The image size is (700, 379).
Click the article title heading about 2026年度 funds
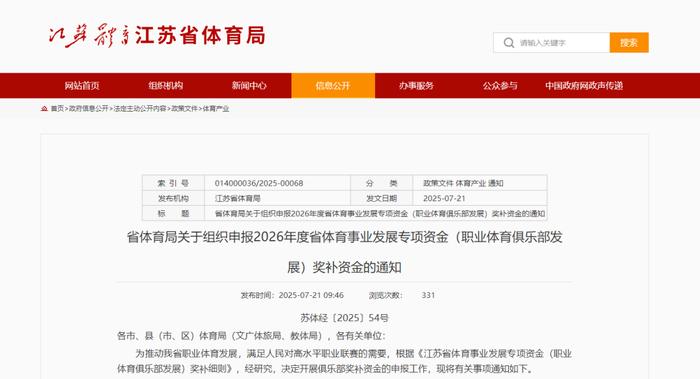344,252
